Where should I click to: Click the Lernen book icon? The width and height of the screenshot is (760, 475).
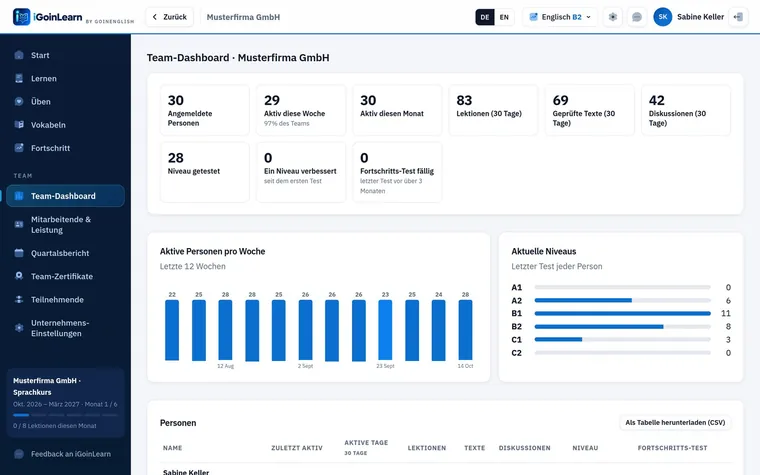click(x=19, y=78)
